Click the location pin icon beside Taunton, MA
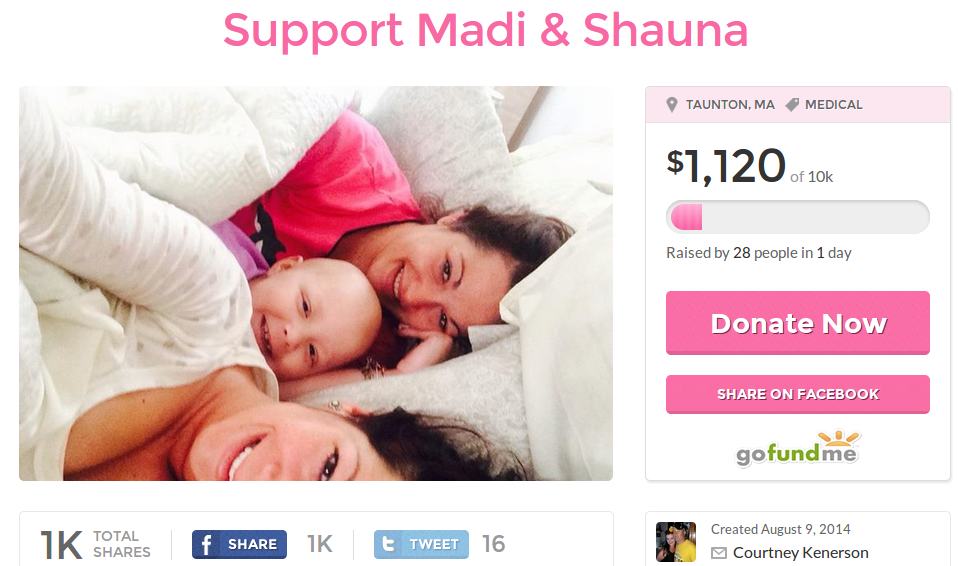958x566 pixels. point(671,105)
